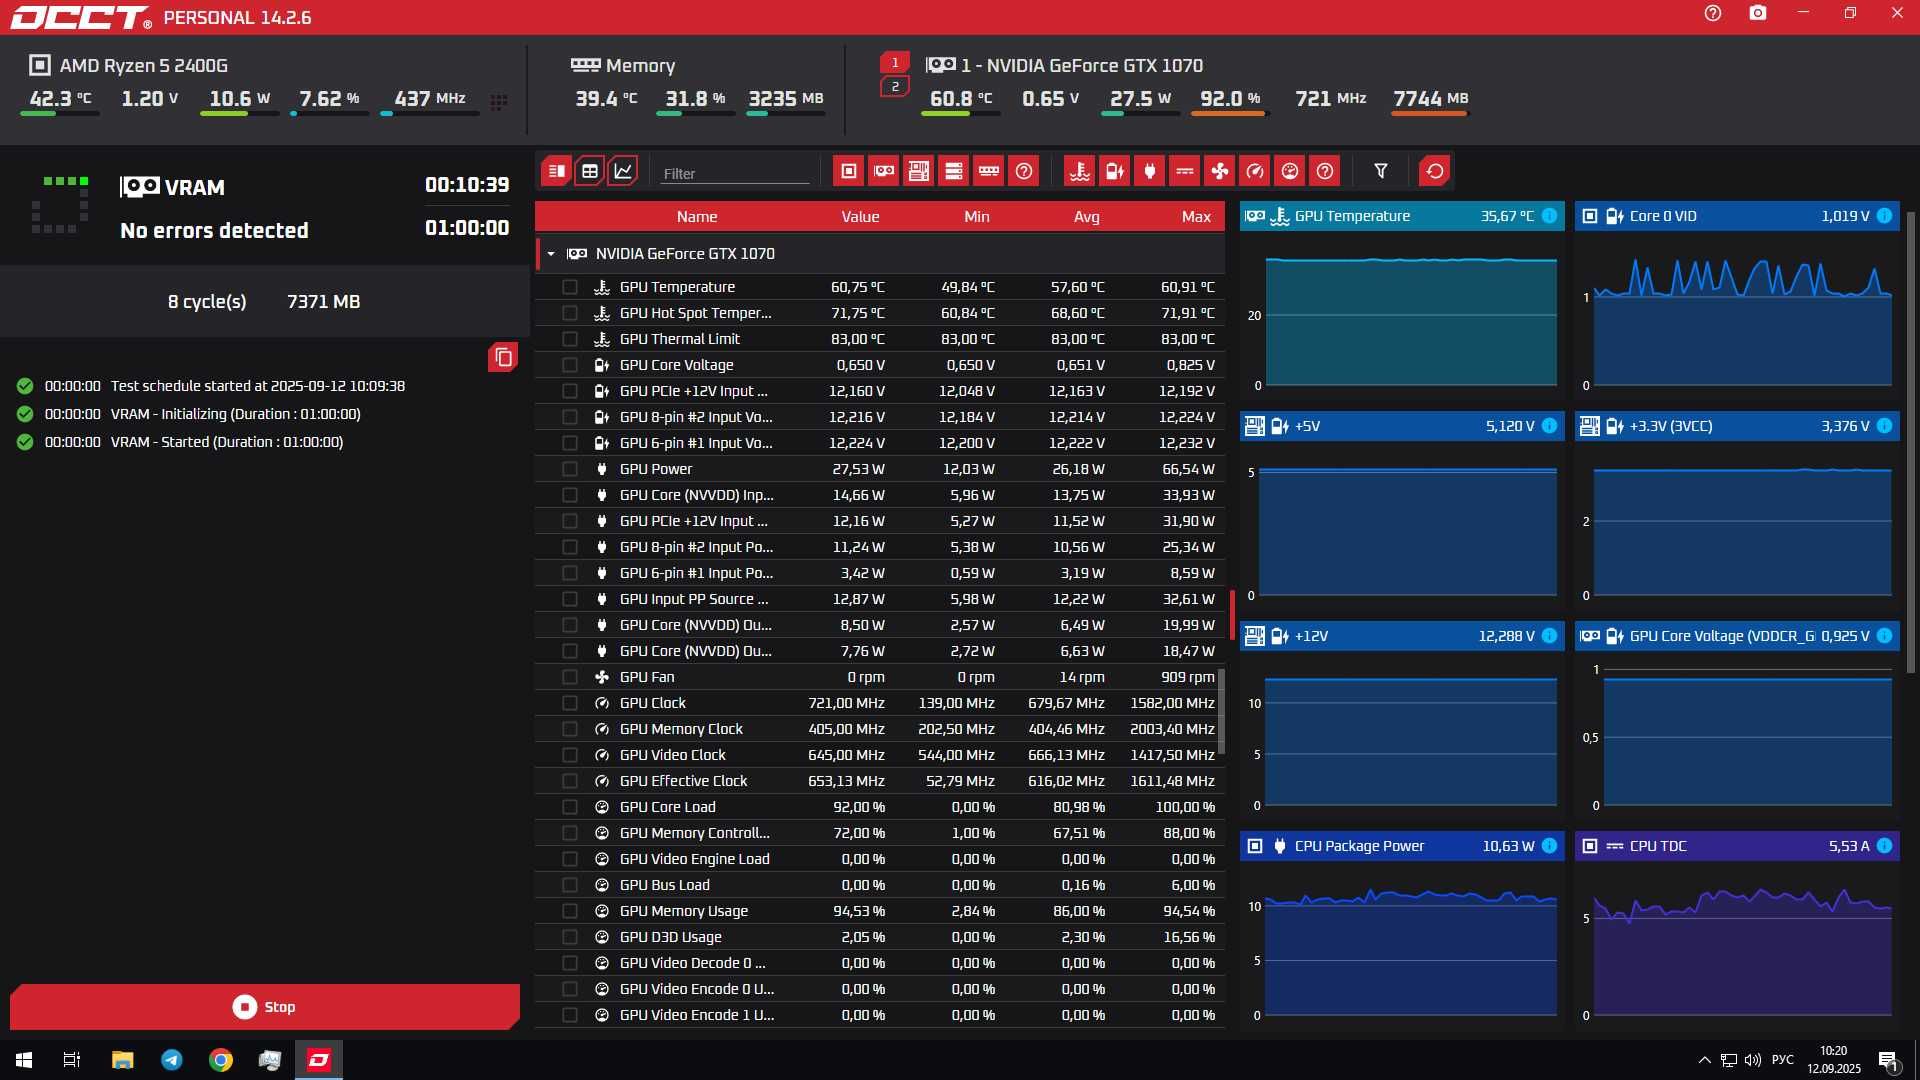1920x1080 pixels.
Task: Toggle load usage sensor type filter
Action: pos(1290,171)
